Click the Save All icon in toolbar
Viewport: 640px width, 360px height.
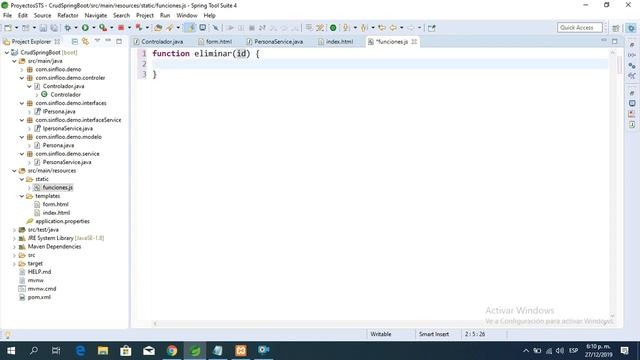[x=54, y=28]
